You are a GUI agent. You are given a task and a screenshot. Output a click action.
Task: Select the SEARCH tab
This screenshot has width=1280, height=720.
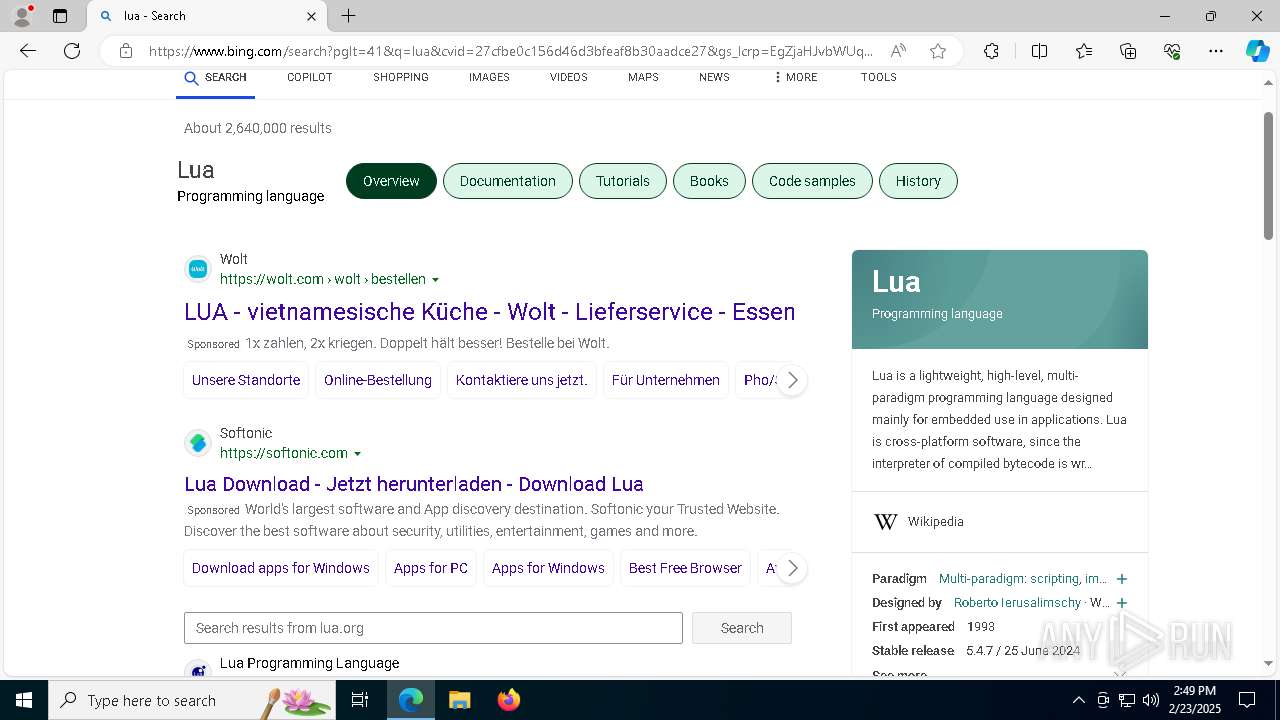pos(216,77)
